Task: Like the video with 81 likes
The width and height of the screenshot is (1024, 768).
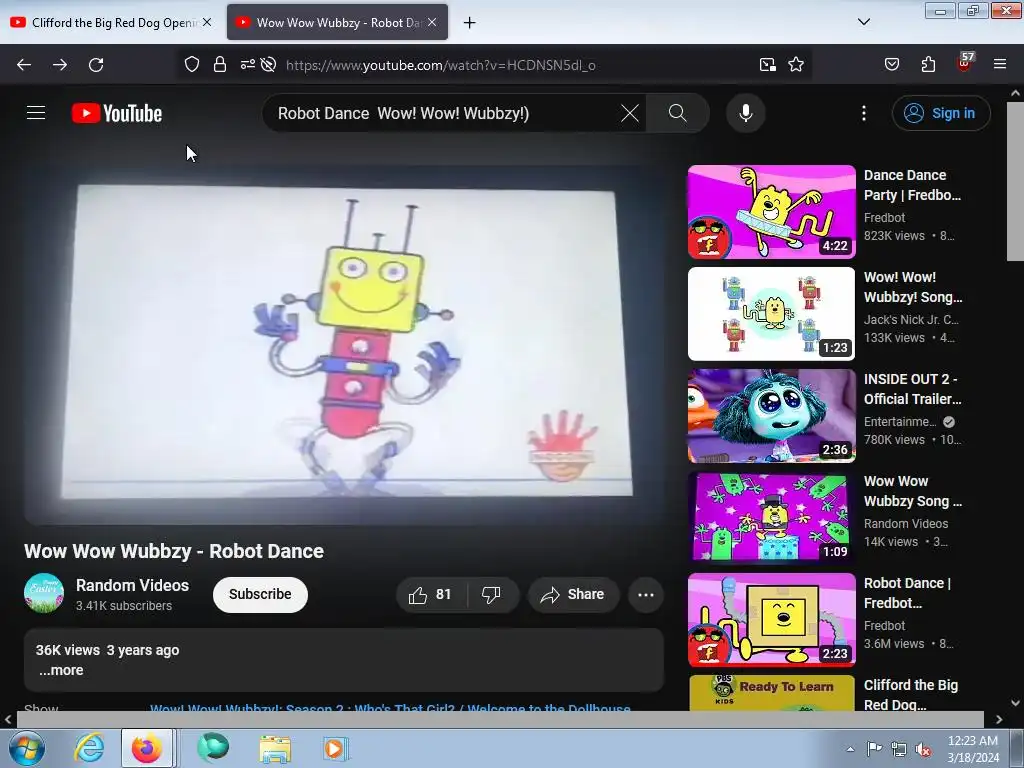Action: pyautogui.click(x=430, y=594)
